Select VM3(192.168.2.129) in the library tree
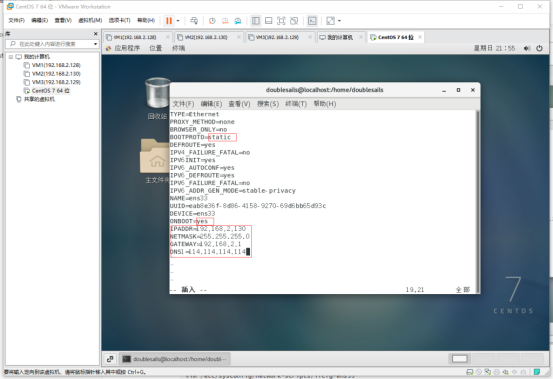 click(52, 82)
